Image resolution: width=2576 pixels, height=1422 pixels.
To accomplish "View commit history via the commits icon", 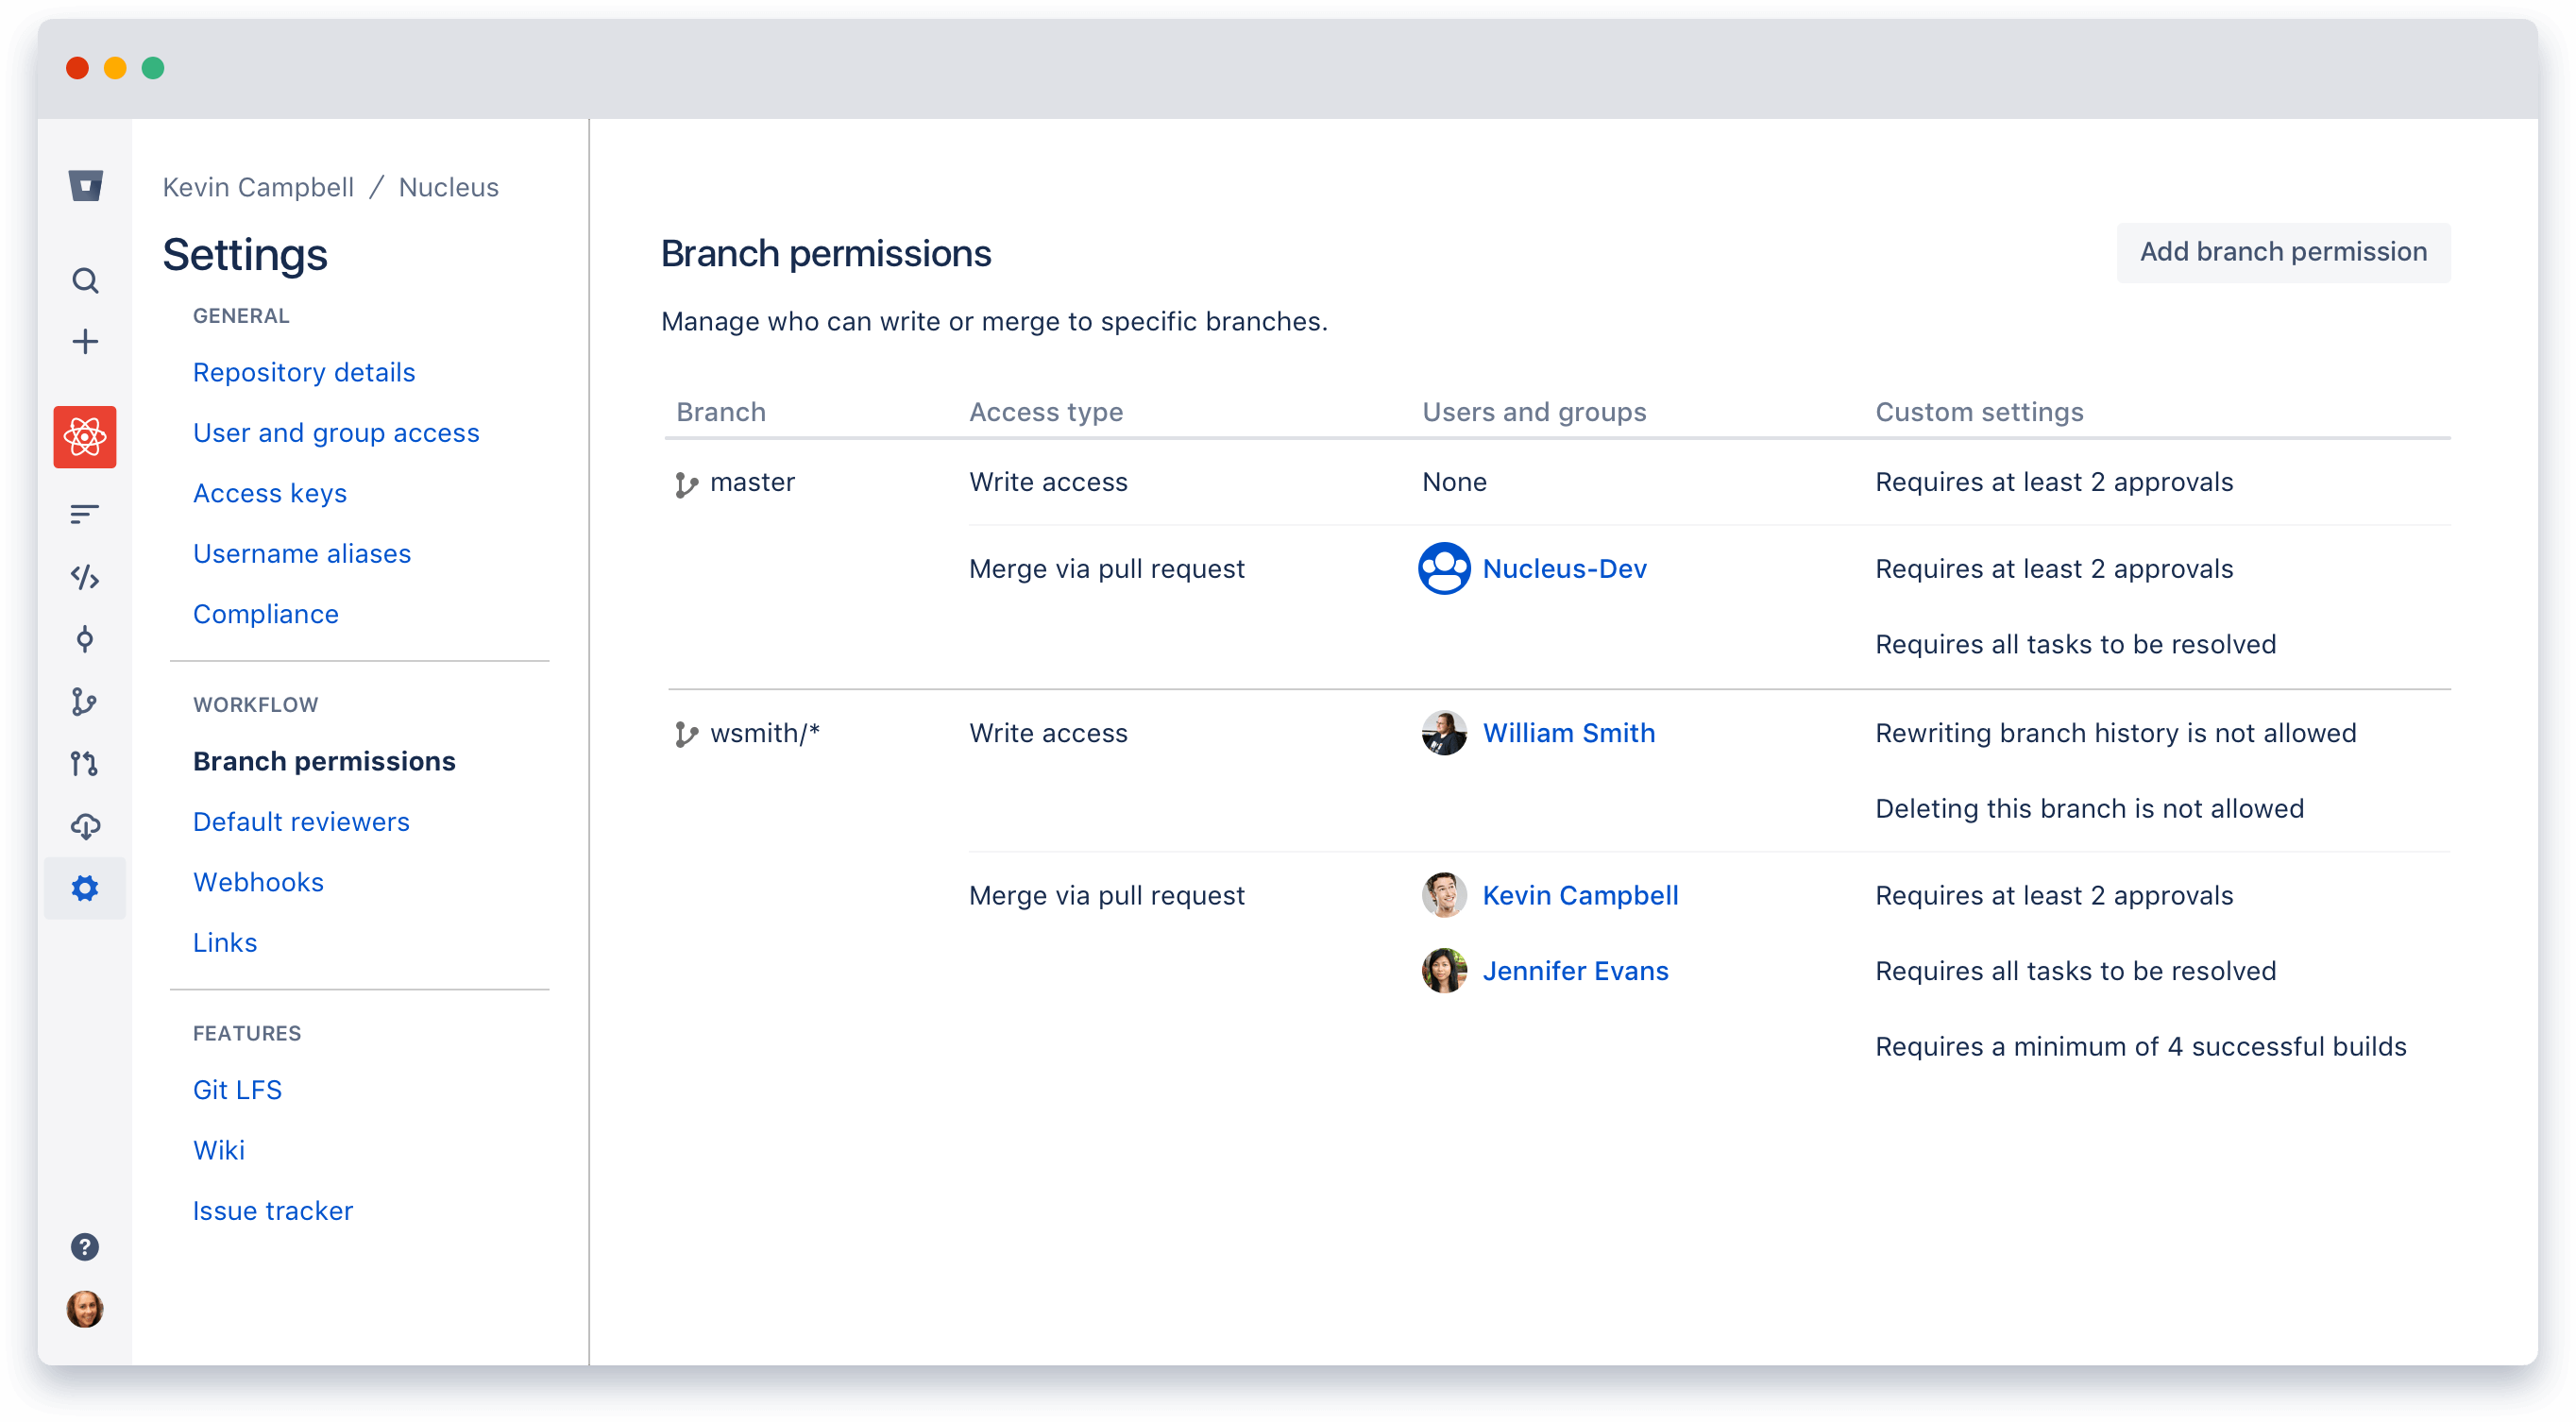I will click(x=85, y=639).
